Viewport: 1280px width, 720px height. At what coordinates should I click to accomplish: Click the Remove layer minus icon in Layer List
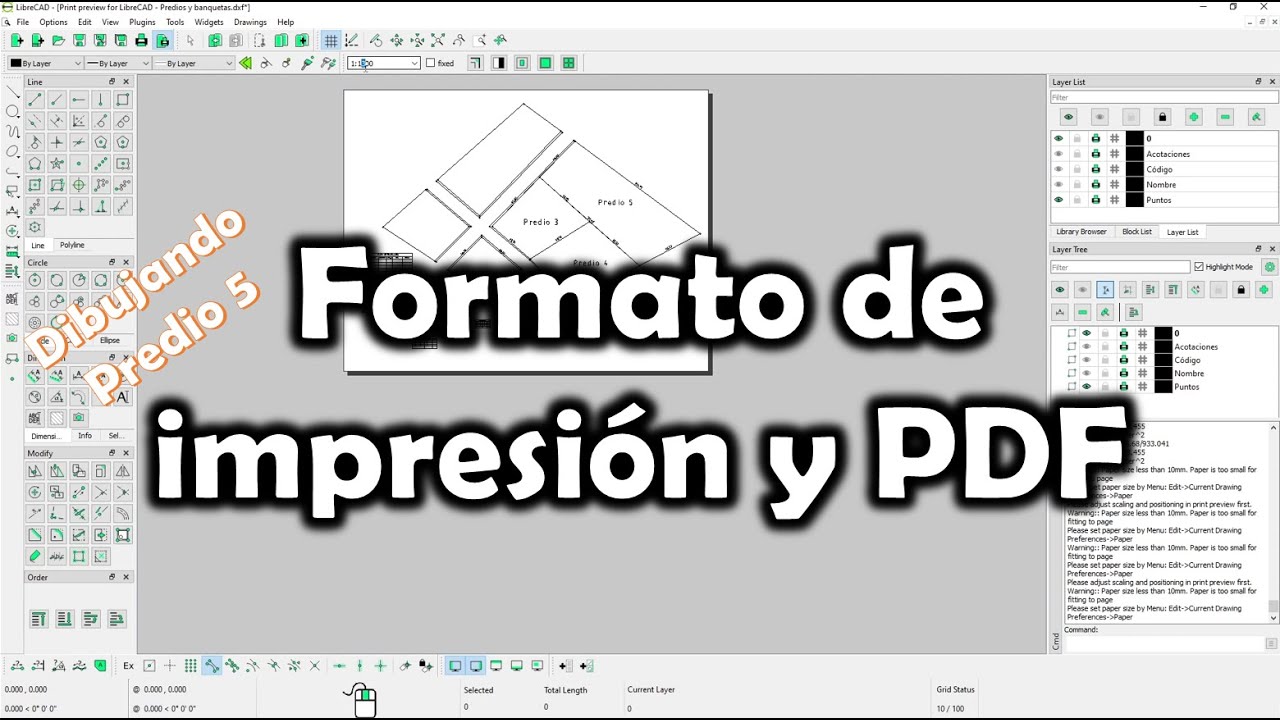pos(1225,117)
